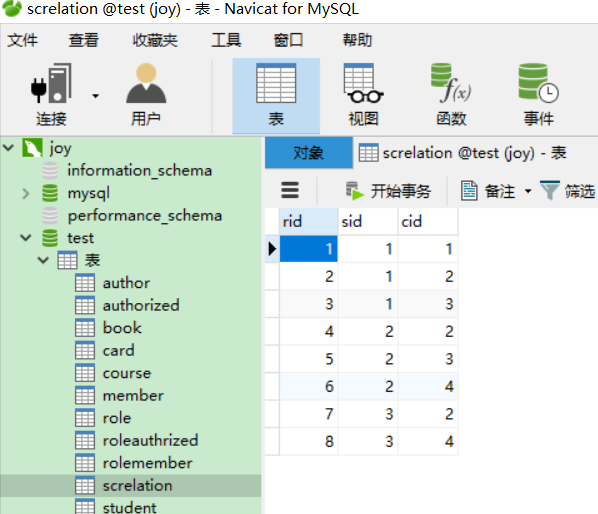Screen dimensions: 598x514
Task: Click the Navicat app icon in title bar
Action: 12,8
